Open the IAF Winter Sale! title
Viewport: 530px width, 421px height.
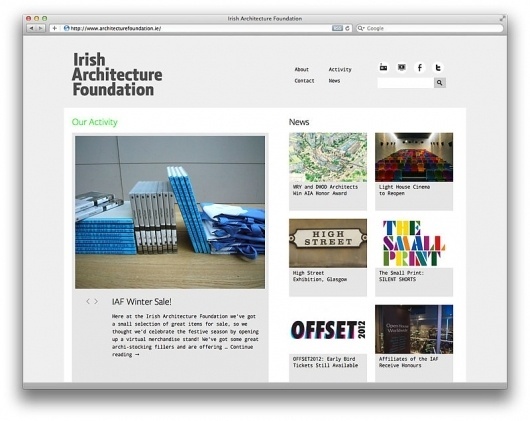142,302
